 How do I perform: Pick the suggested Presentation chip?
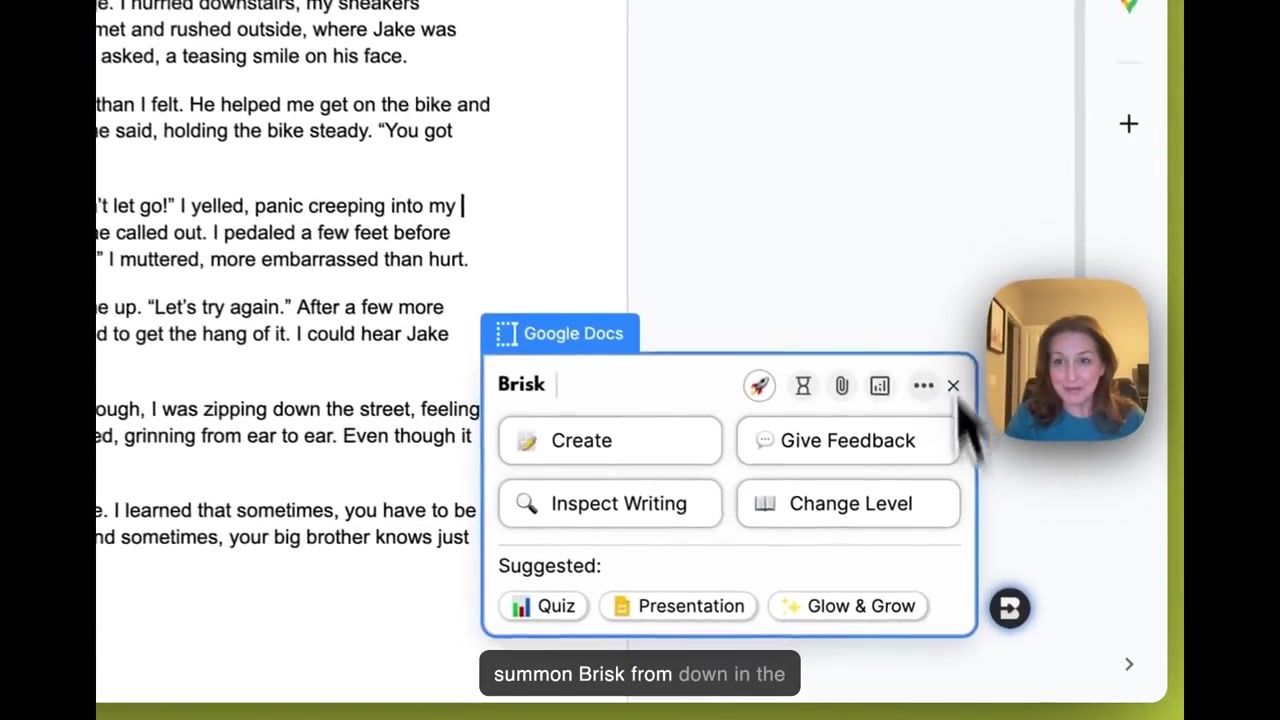(x=679, y=606)
